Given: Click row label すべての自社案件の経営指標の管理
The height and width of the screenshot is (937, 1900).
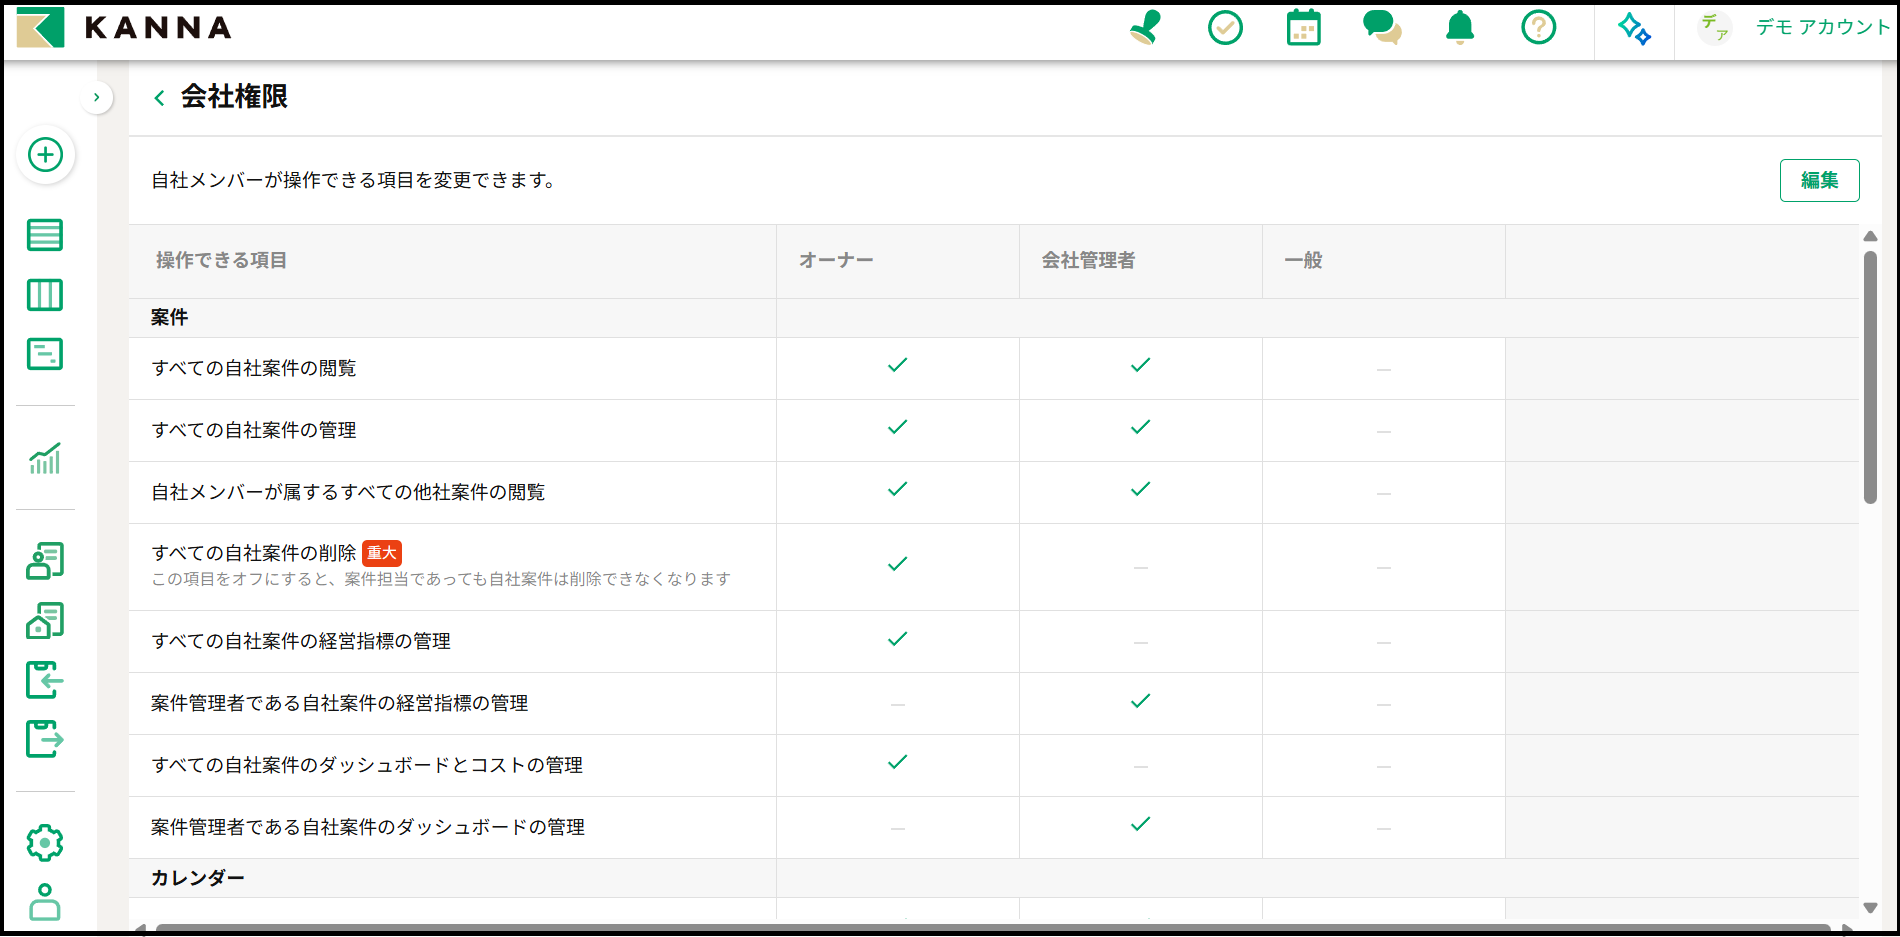Looking at the screenshot, I should point(301,641).
